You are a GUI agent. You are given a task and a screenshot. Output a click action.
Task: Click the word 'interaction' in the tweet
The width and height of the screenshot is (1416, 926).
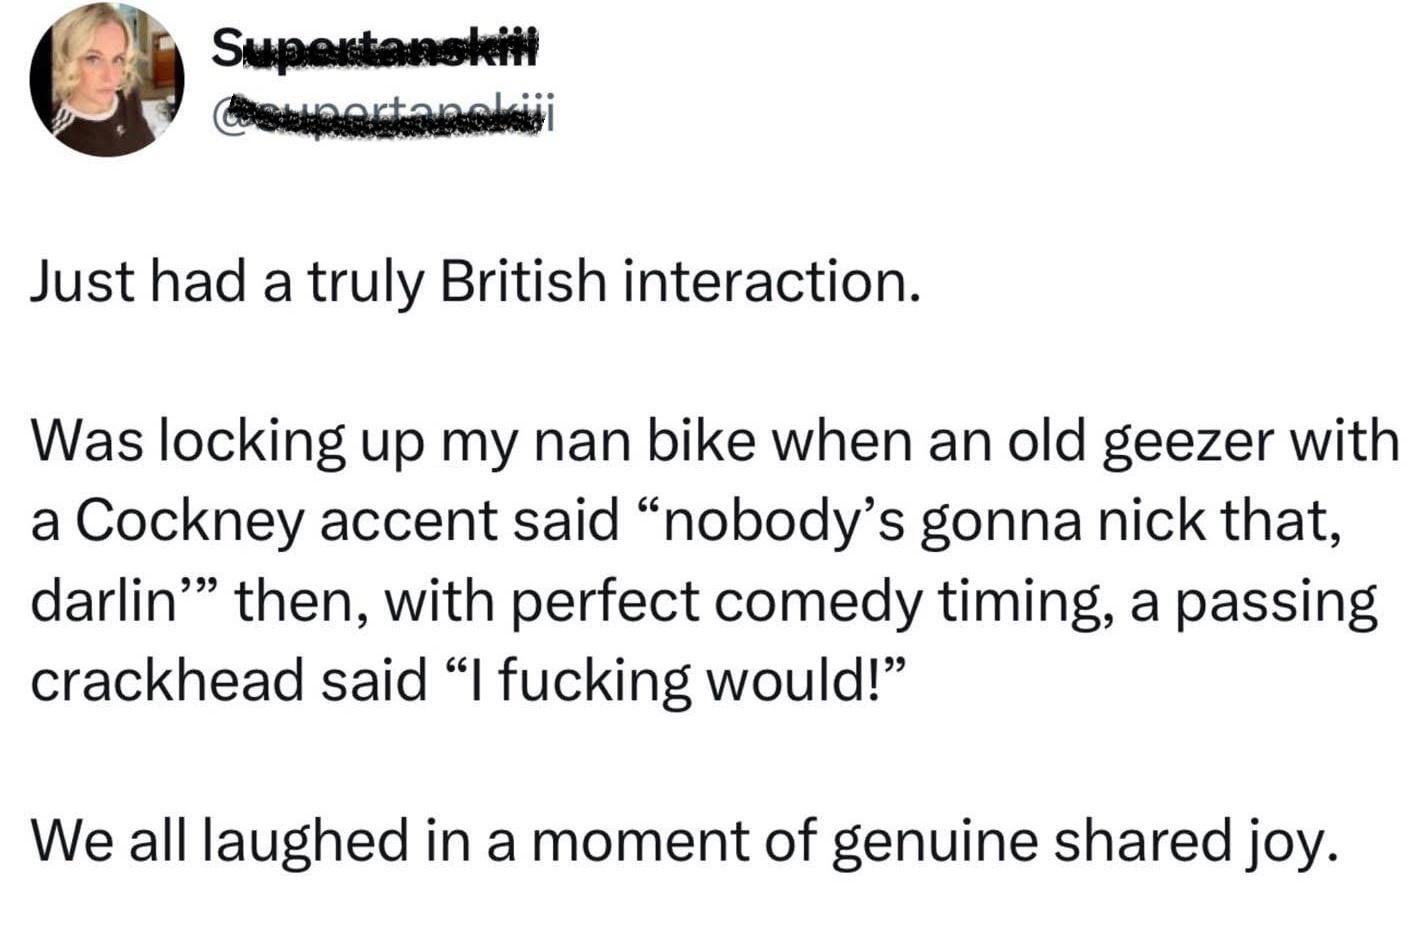tap(769, 282)
